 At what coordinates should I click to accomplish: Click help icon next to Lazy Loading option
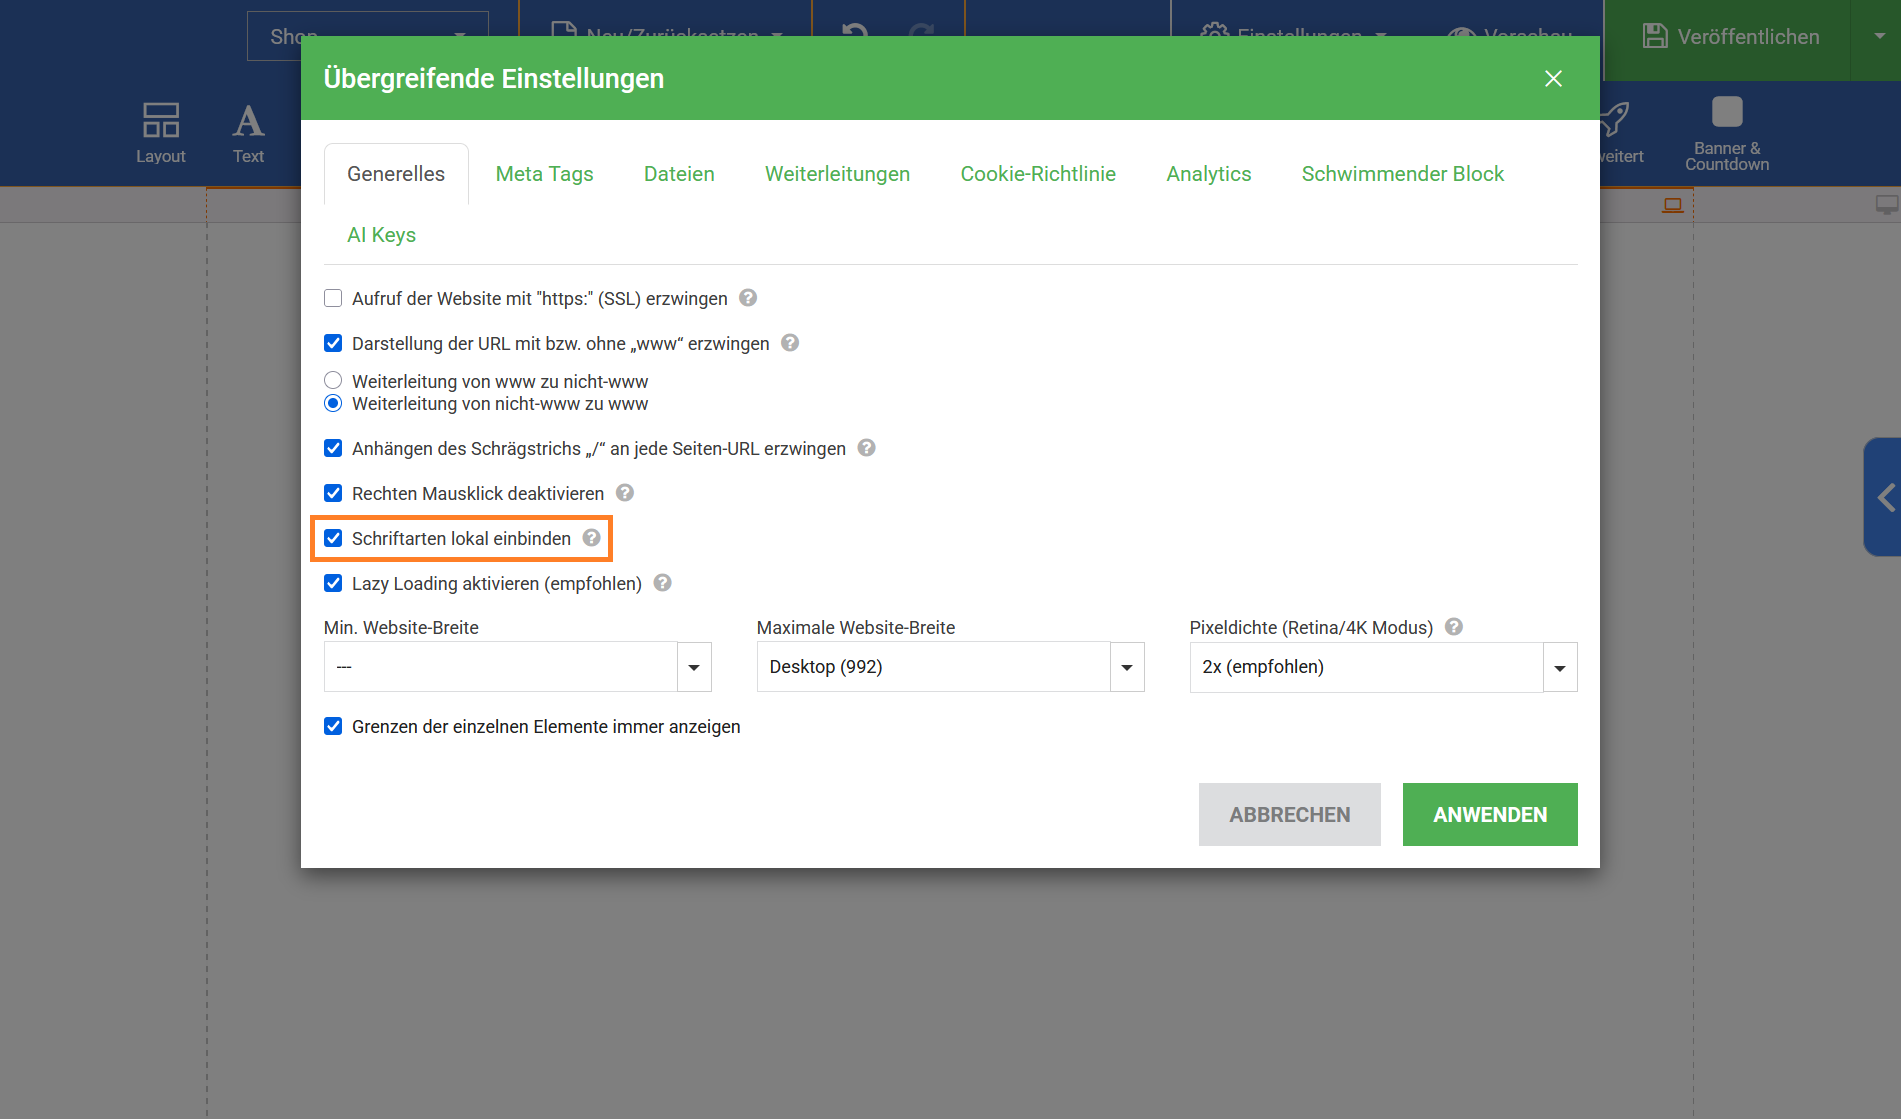[662, 583]
